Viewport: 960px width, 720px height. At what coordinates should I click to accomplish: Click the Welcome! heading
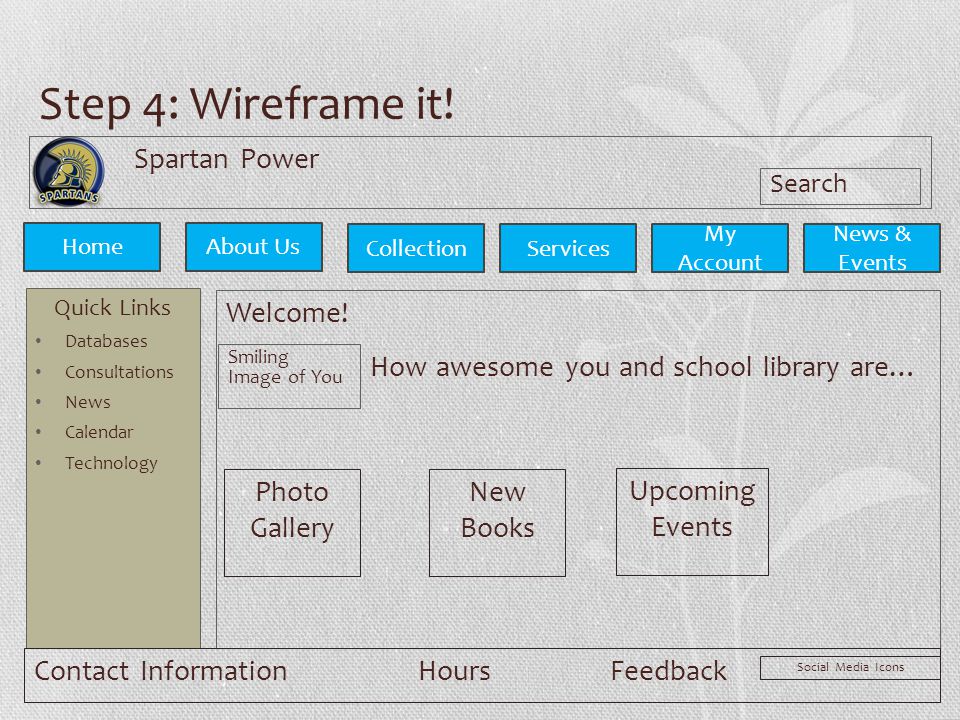[287, 313]
